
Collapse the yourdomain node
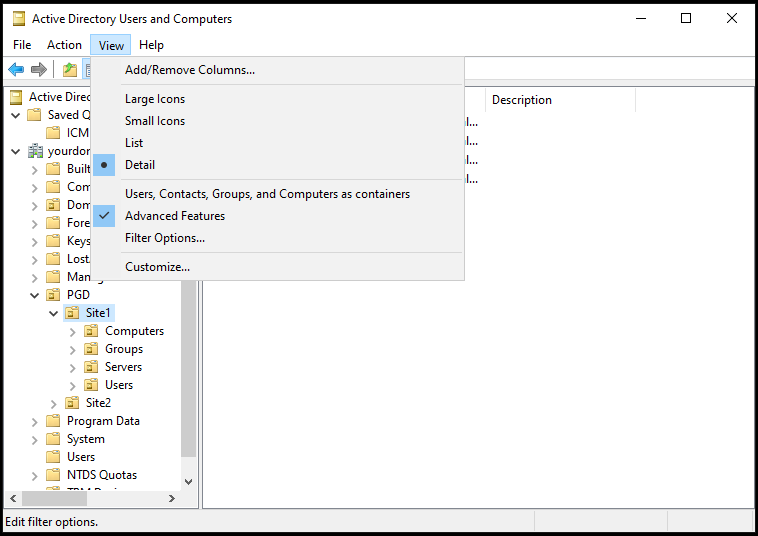[x=16, y=152]
